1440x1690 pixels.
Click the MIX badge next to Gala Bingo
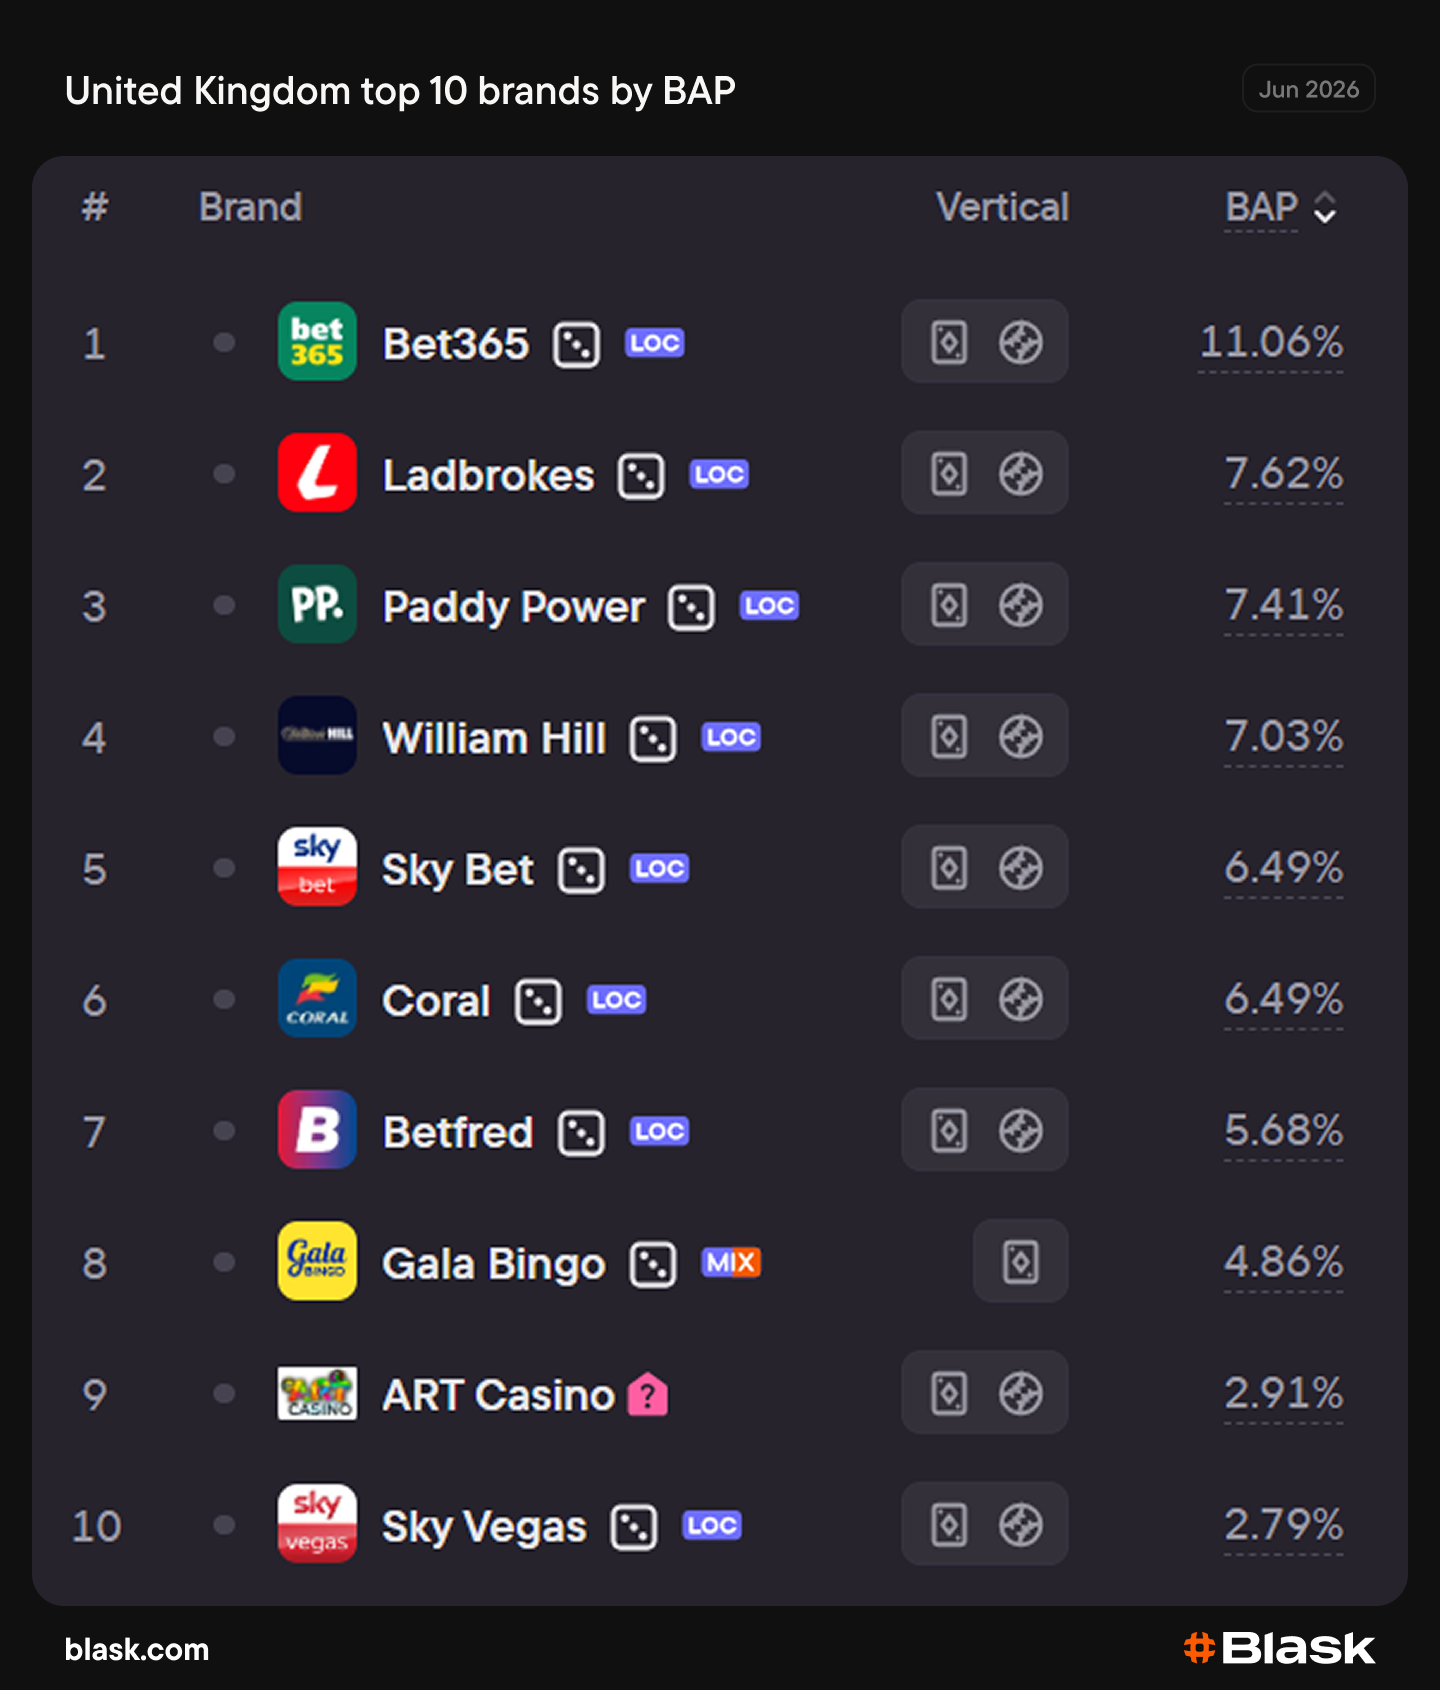point(731,1263)
